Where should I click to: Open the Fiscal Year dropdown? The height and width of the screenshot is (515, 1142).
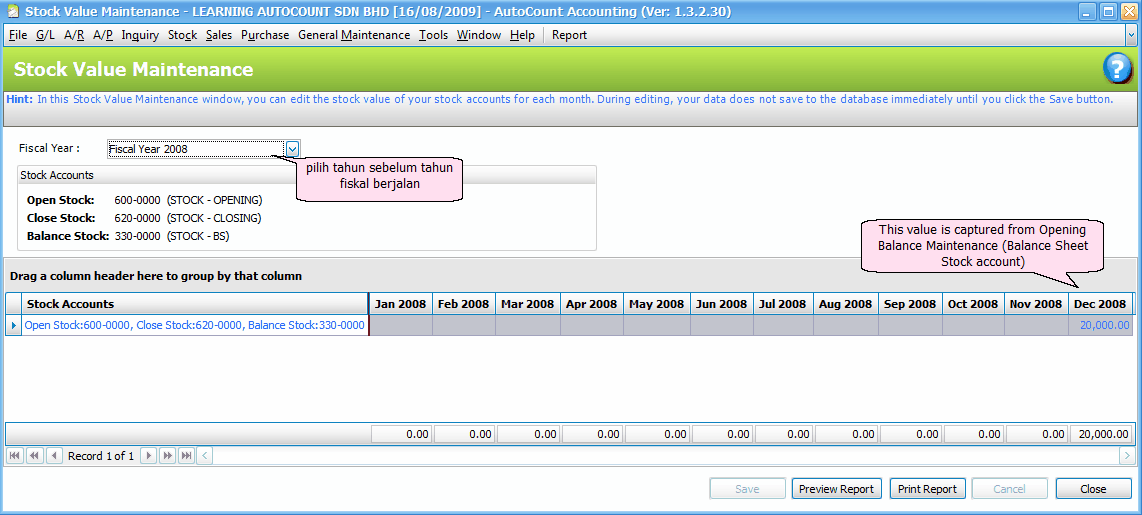292,149
